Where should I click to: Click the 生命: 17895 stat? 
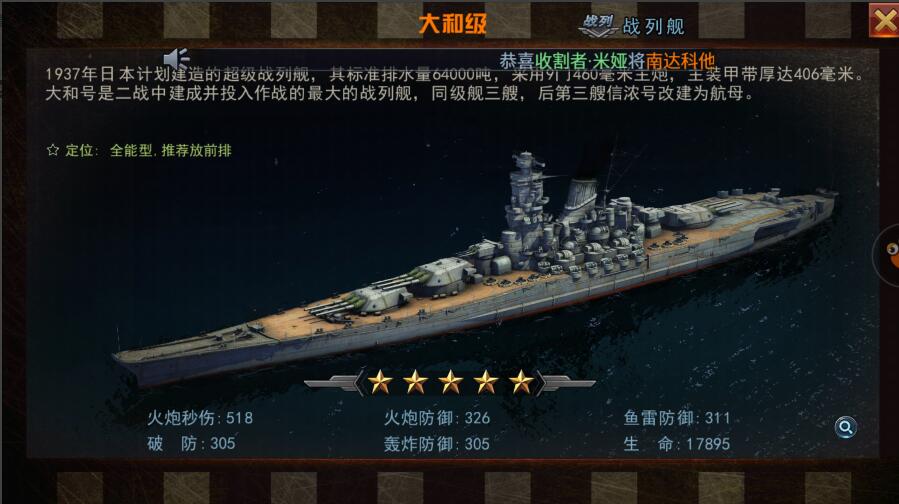pos(677,444)
